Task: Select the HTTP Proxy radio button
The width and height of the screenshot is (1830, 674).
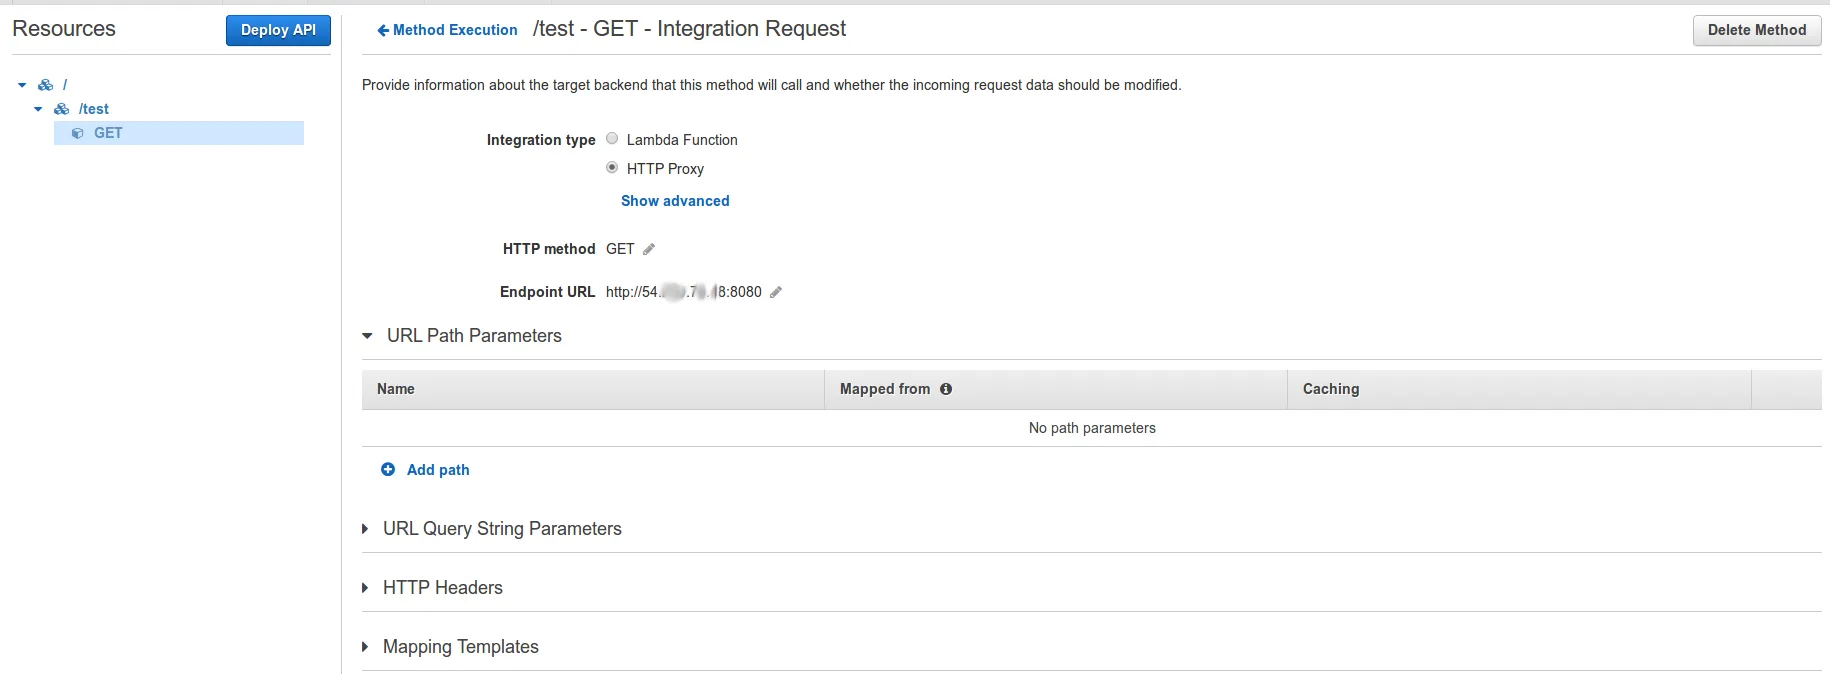Action: click(x=612, y=168)
